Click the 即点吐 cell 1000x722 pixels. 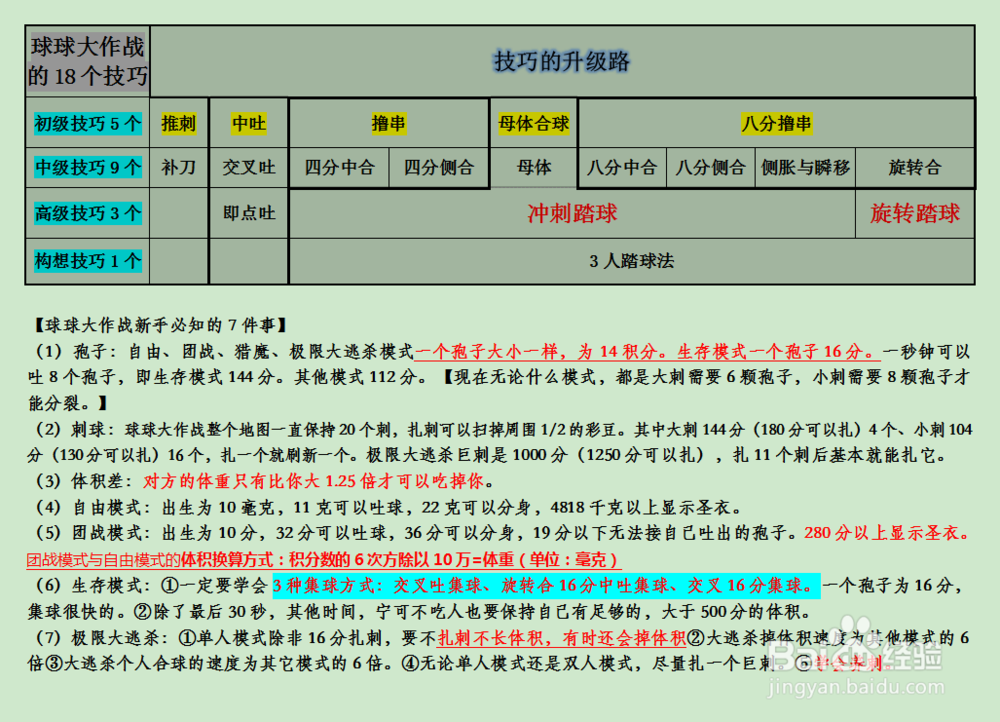(x=248, y=213)
